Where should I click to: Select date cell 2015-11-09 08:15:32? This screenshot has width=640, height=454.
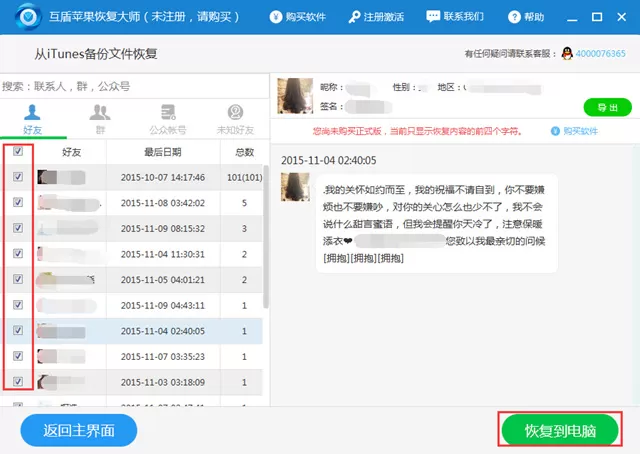[x=163, y=229]
